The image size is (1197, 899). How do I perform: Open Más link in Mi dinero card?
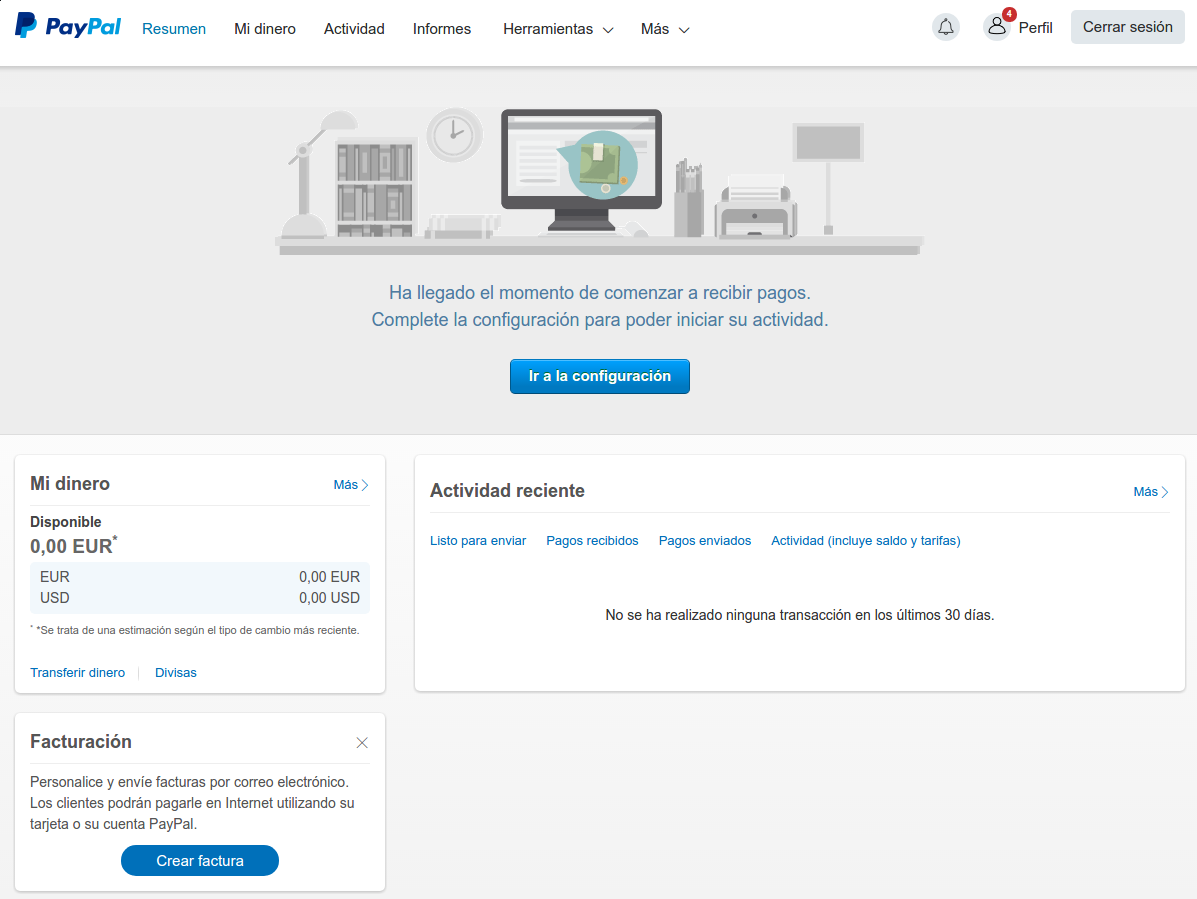(351, 485)
